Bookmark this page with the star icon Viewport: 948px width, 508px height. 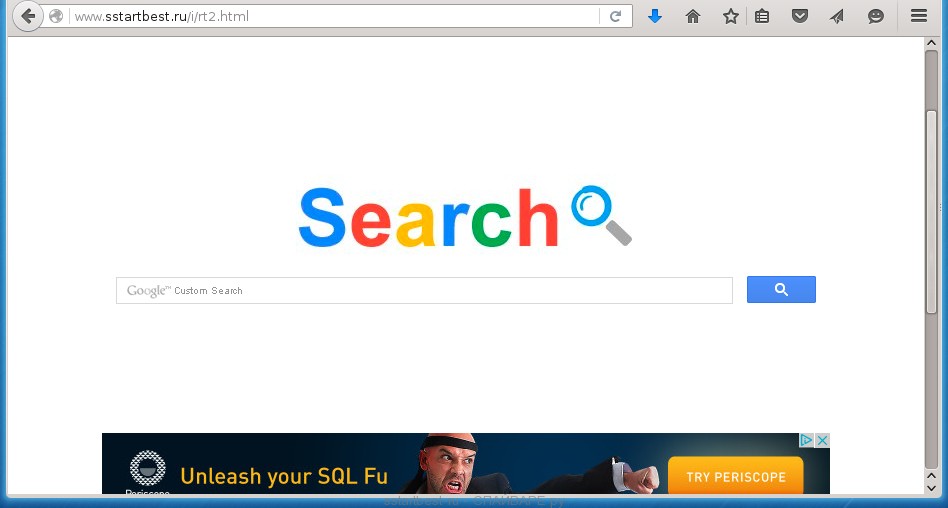[730, 16]
